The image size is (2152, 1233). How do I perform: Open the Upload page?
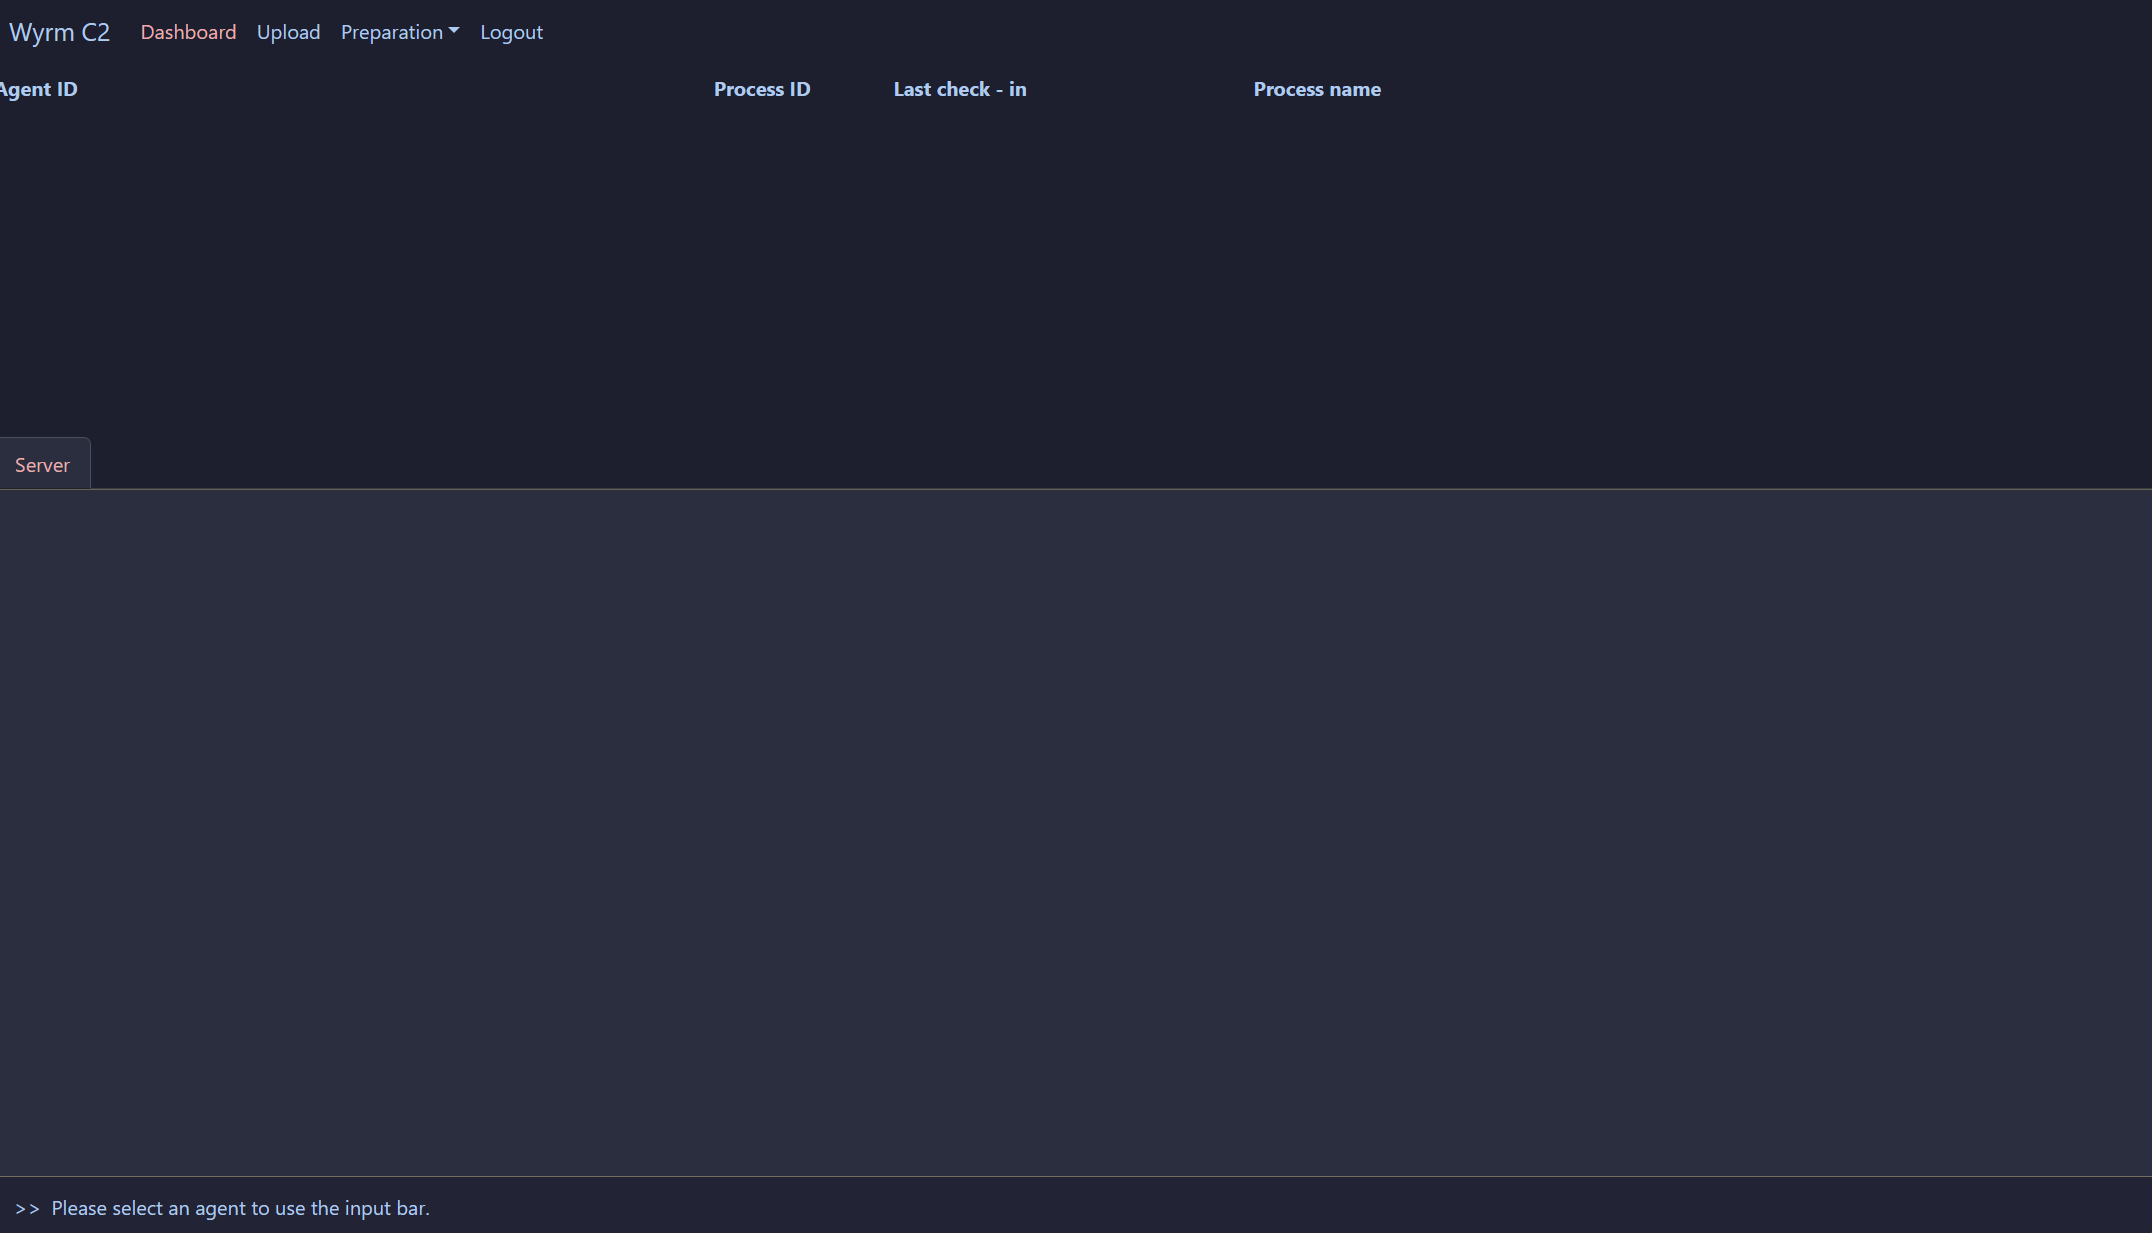pos(288,31)
